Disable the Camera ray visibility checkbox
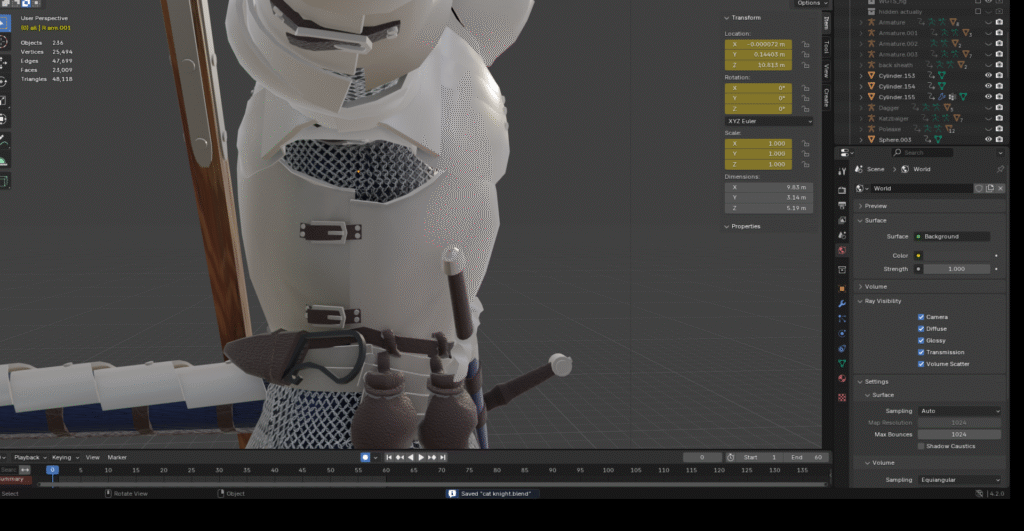The height and width of the screenshot is (531, 1024). 921,317
